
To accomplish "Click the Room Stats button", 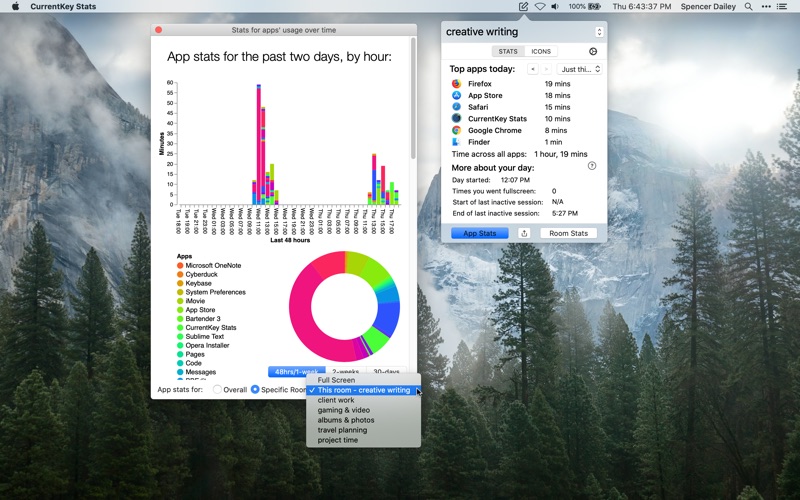I will click(568, 233).
